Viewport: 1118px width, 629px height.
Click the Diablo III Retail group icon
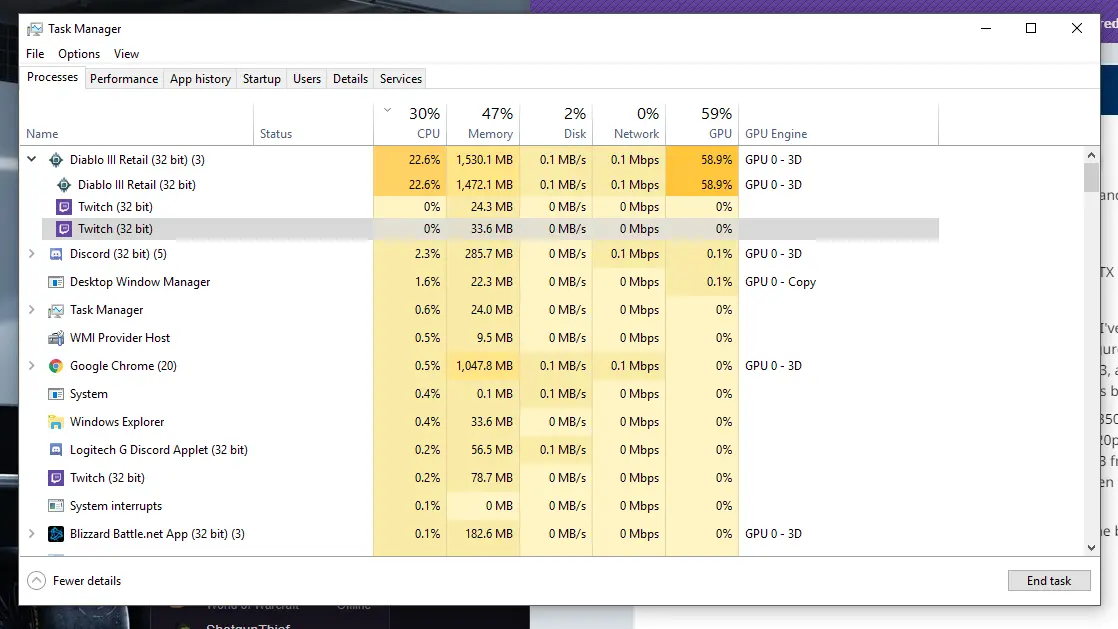[x=56, y=160]
